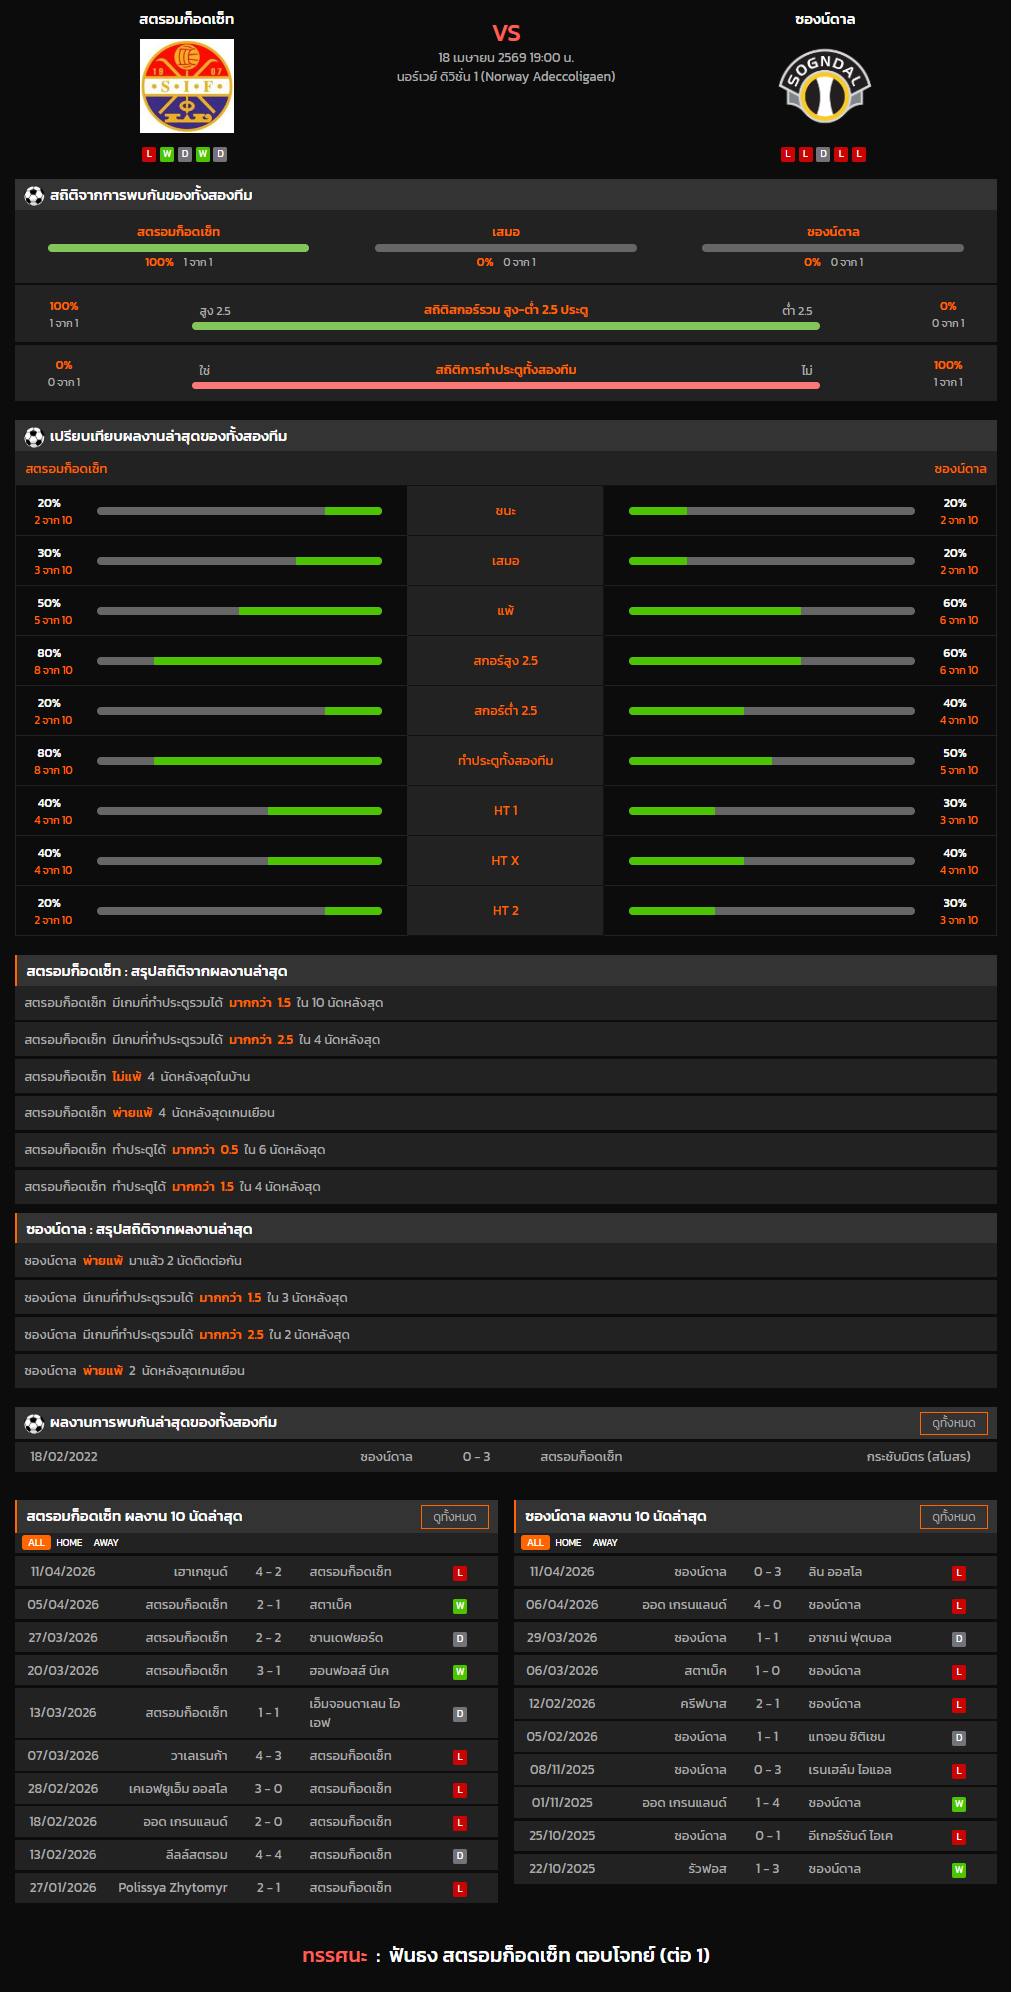
Task: Open 'ดูทั้งหมด' for Strømsgodset last 10 matches
Action: click(x=454, y=1516)
